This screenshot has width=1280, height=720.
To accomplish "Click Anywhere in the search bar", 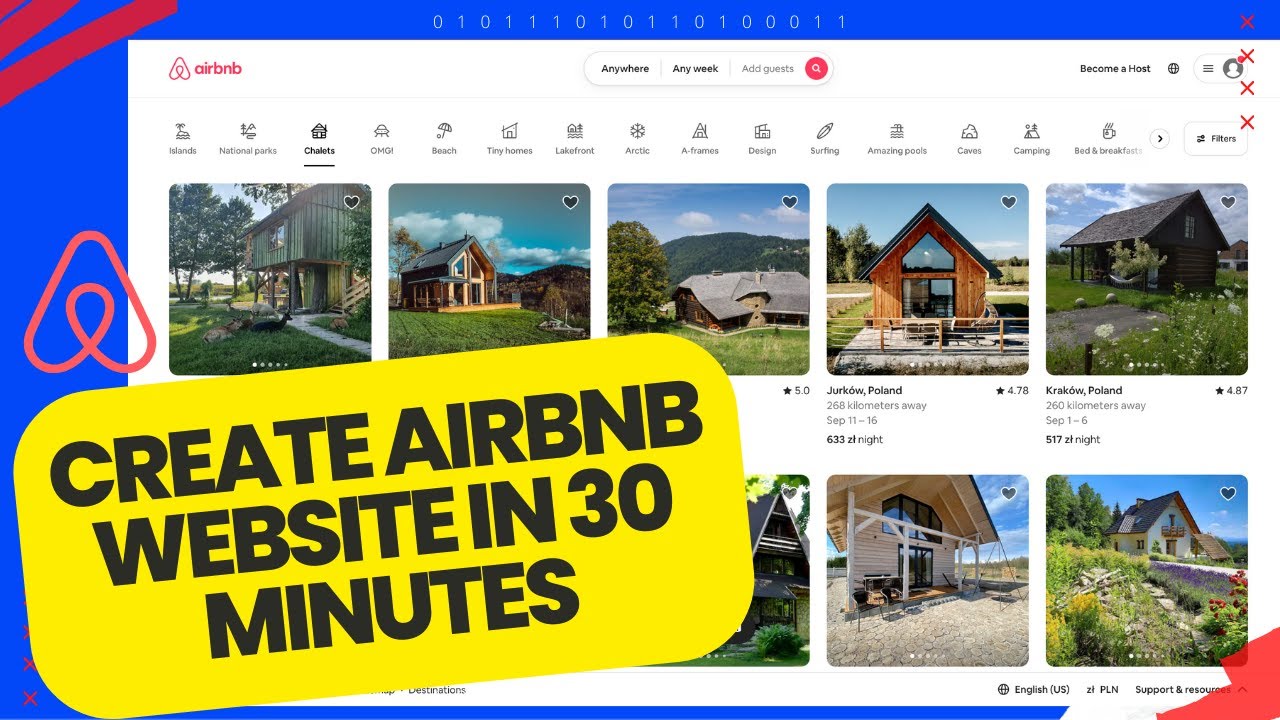I will [625, 69].
